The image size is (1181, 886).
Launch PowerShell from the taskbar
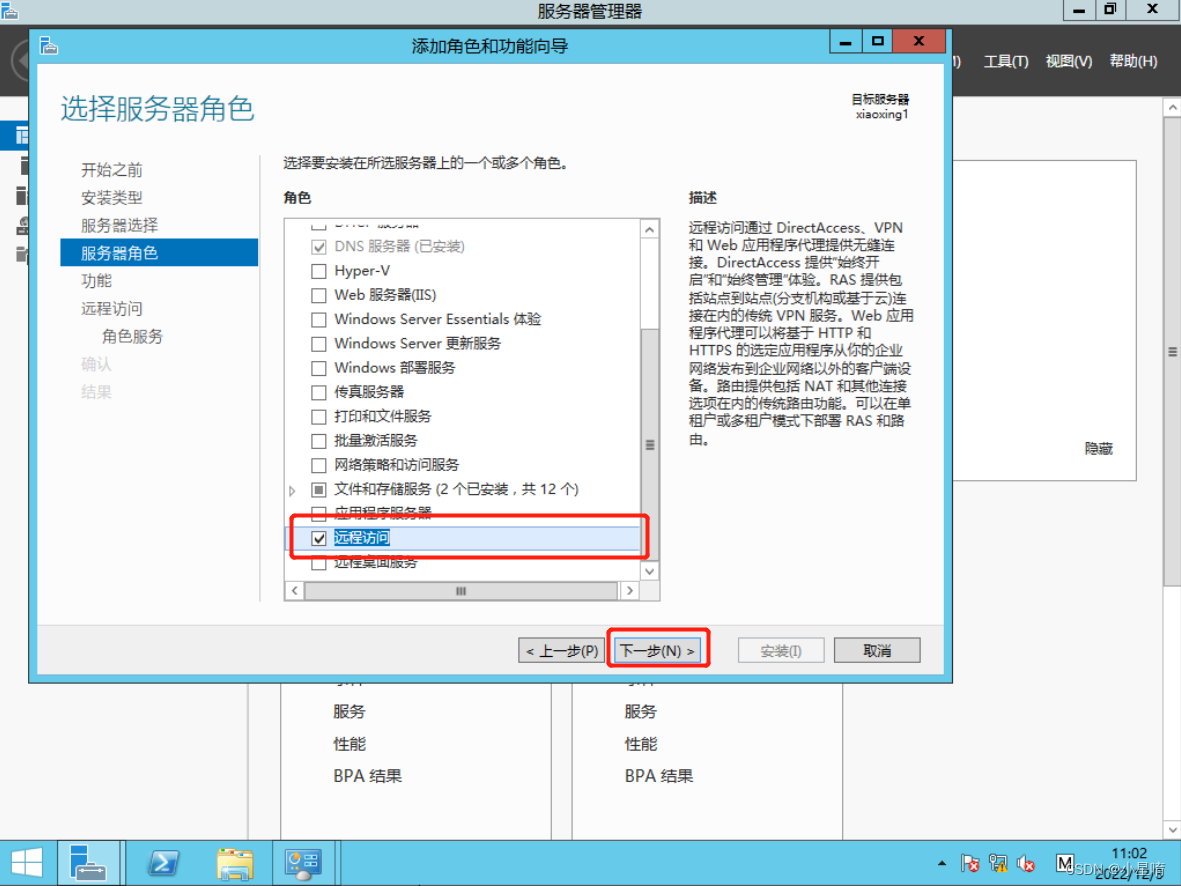tap(163, 863)
